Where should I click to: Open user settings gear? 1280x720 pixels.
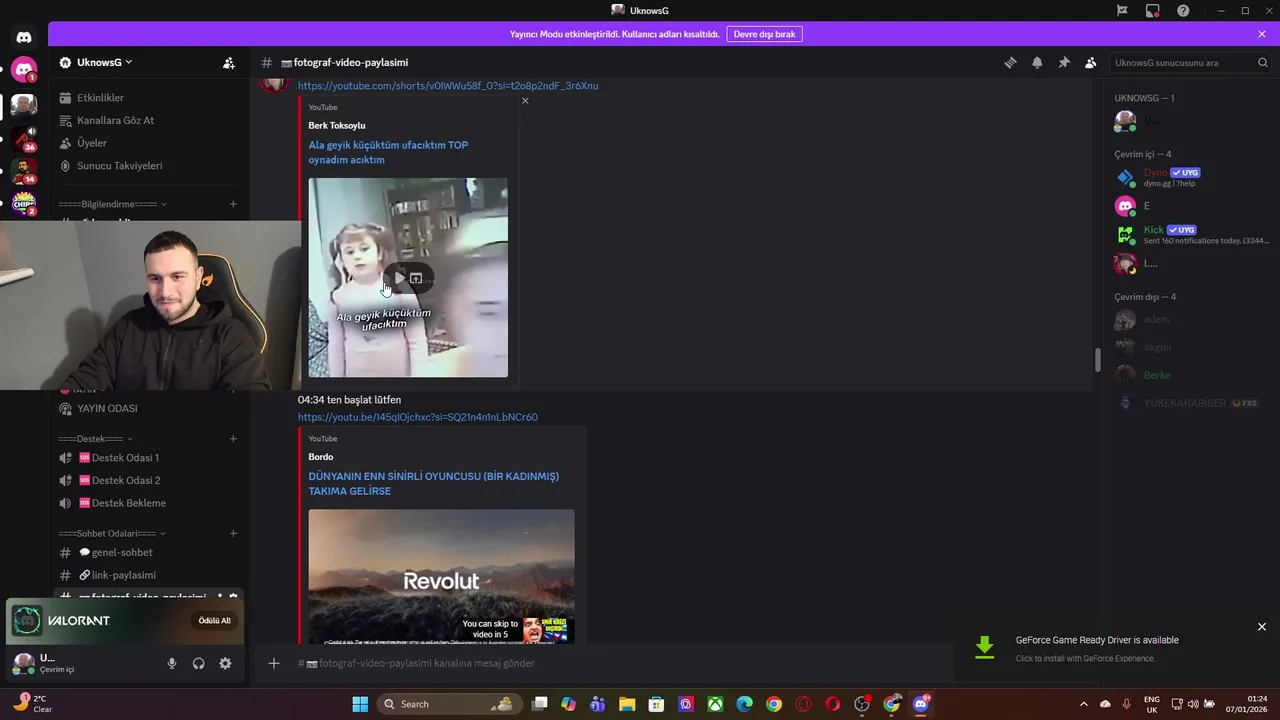pos(225,663)
